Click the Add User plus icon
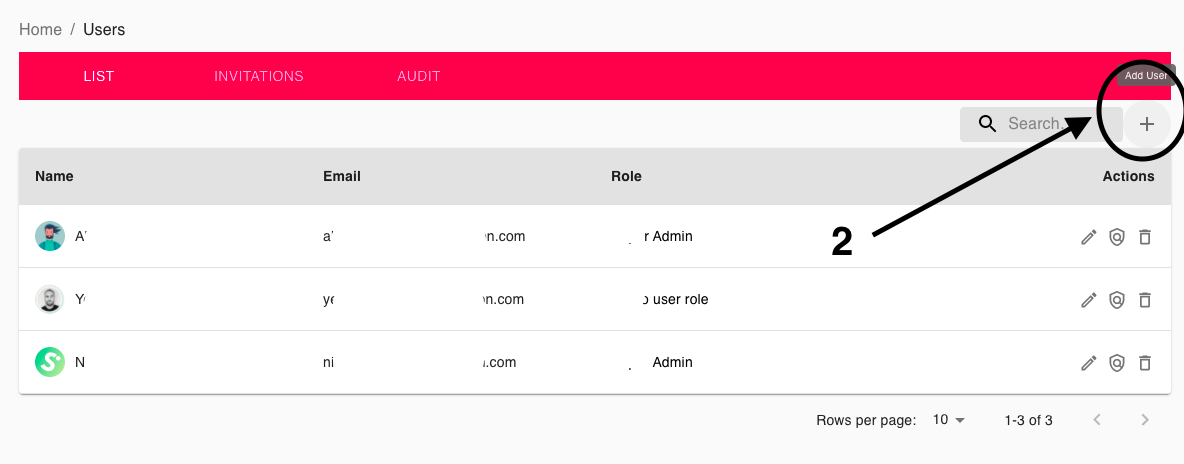 coord(1147,125)
